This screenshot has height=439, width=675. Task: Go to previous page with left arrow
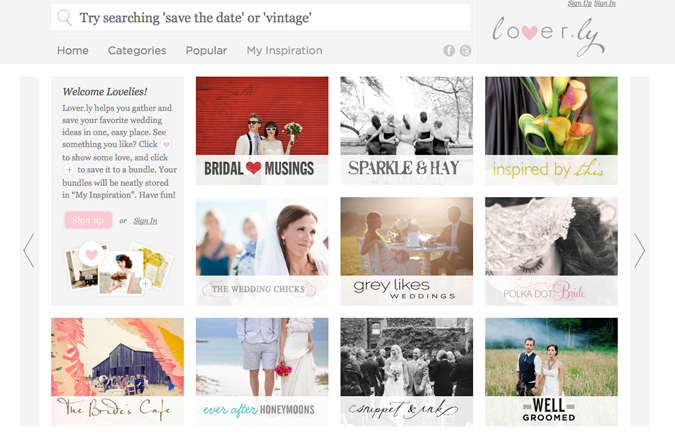pos(29,251)
